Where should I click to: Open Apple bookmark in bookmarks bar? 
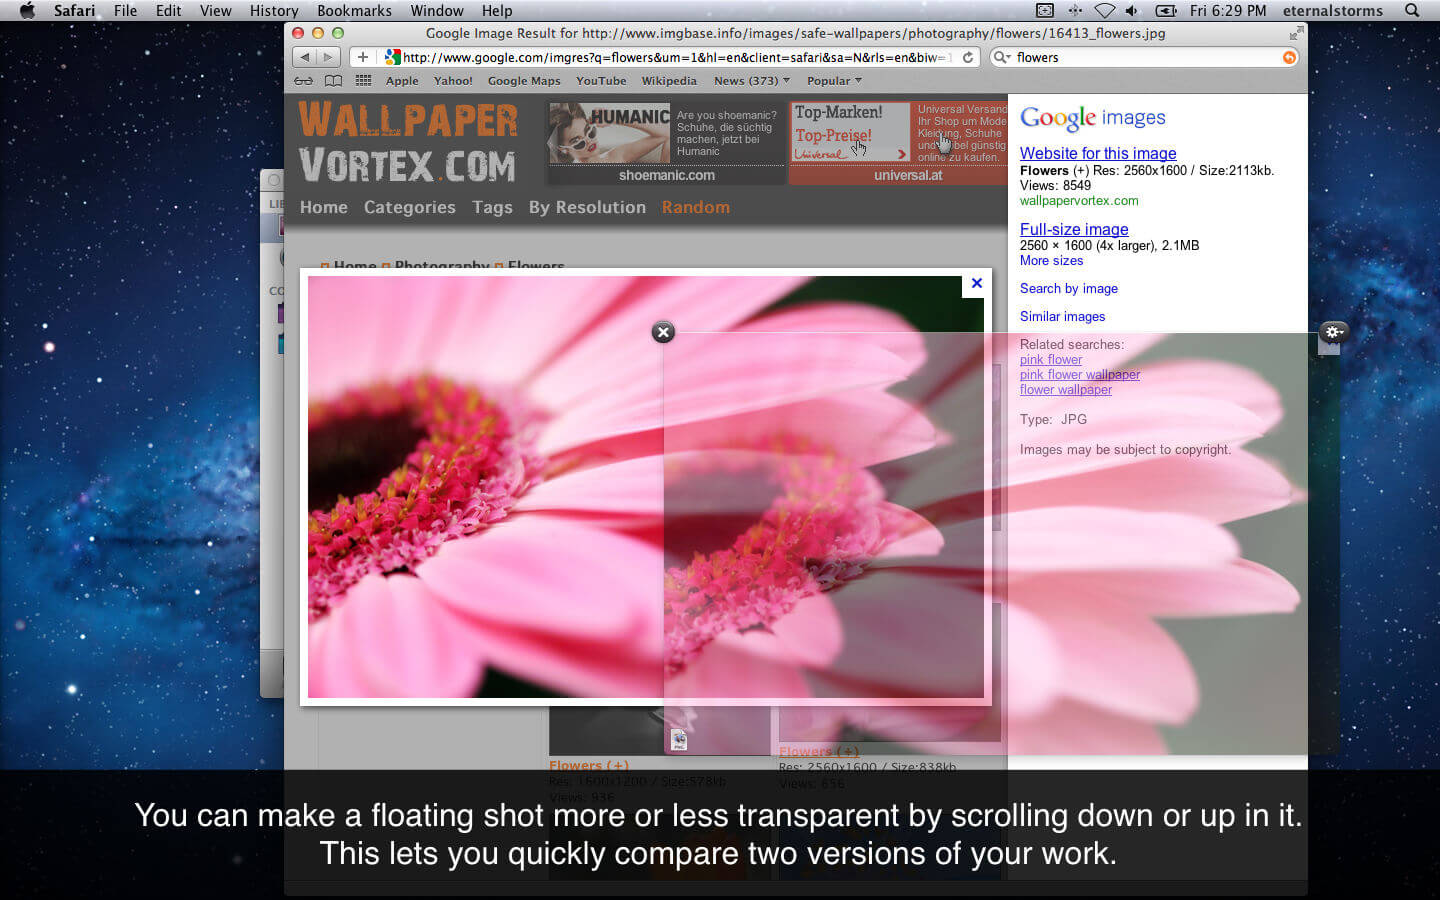[402, 81]
